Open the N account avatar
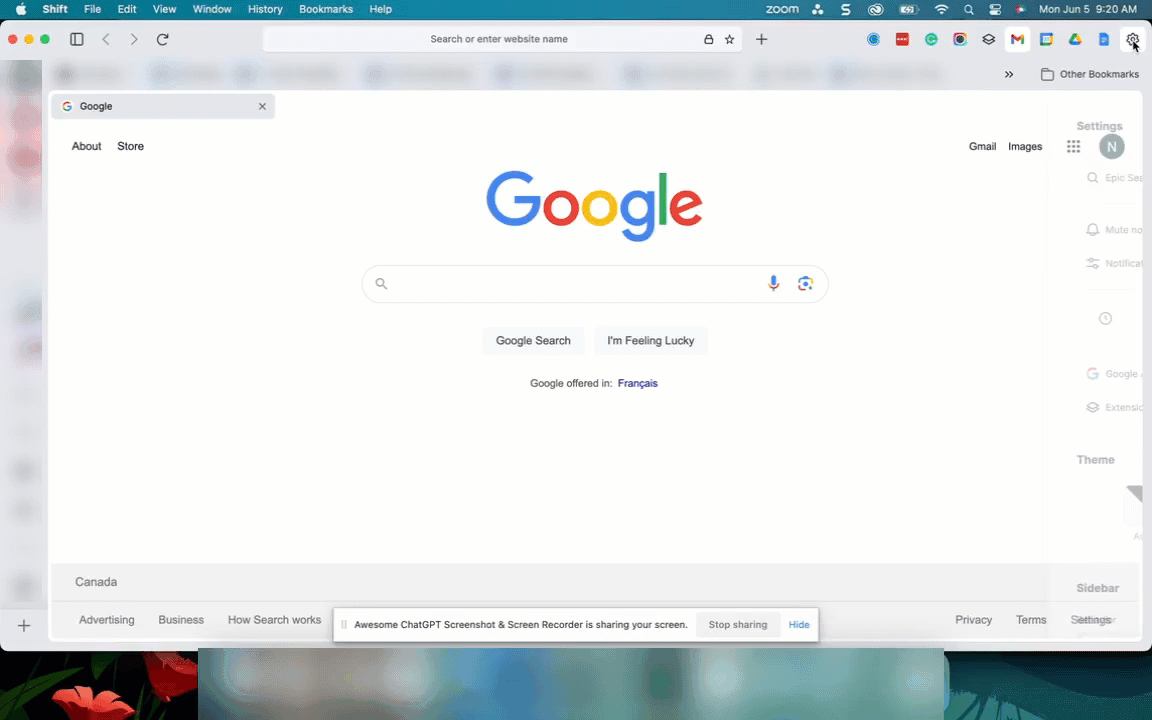Screen dimensions: 1152x720 tap(1112, 146)
